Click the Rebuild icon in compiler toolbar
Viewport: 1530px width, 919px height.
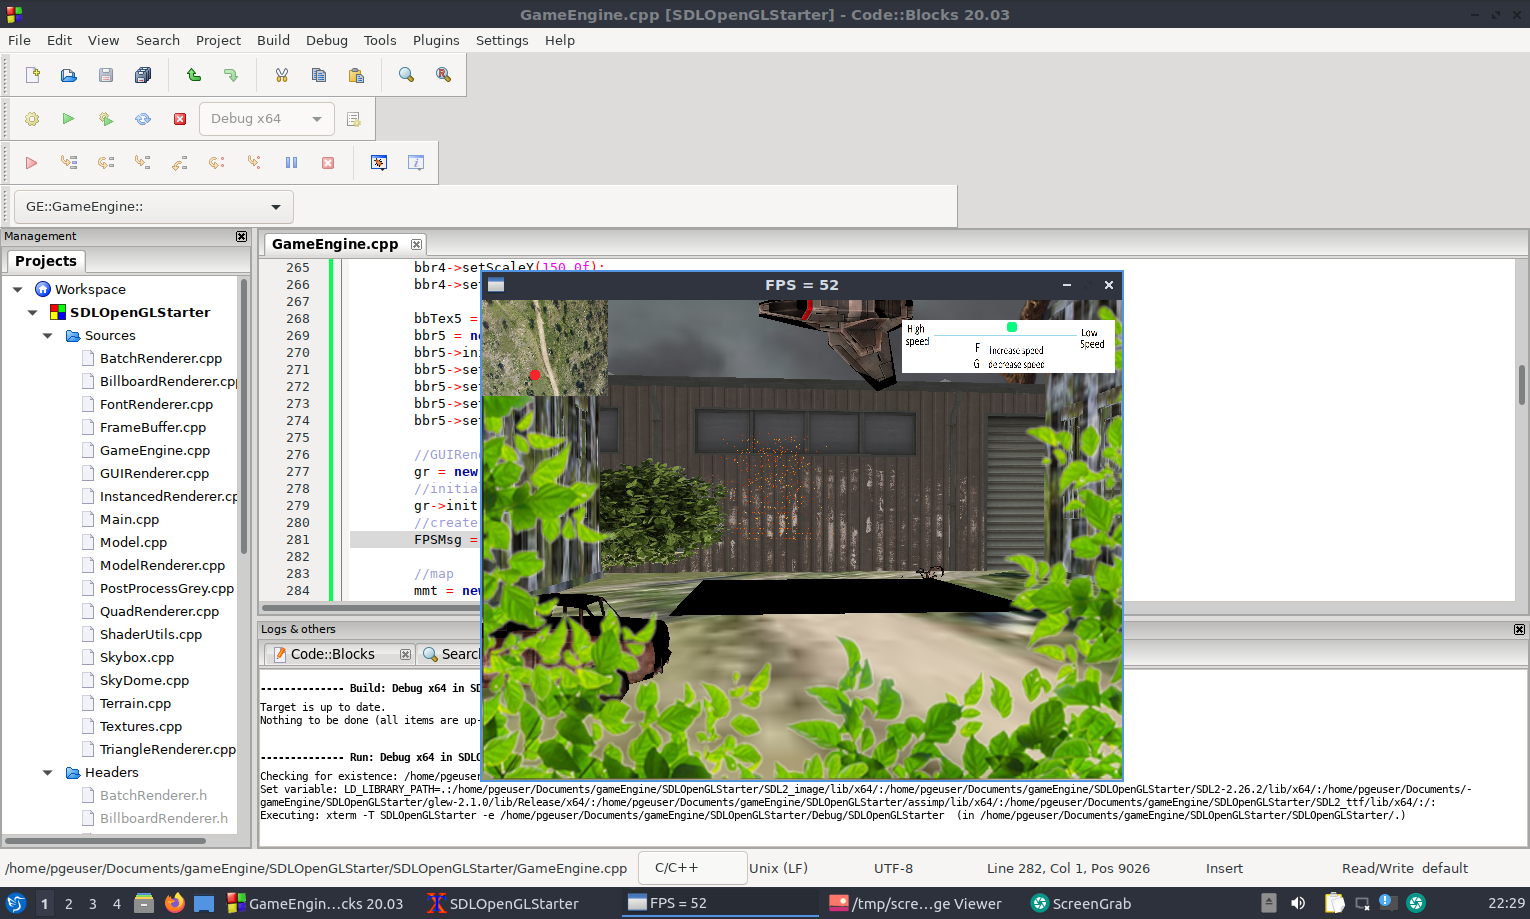(143, 119)
